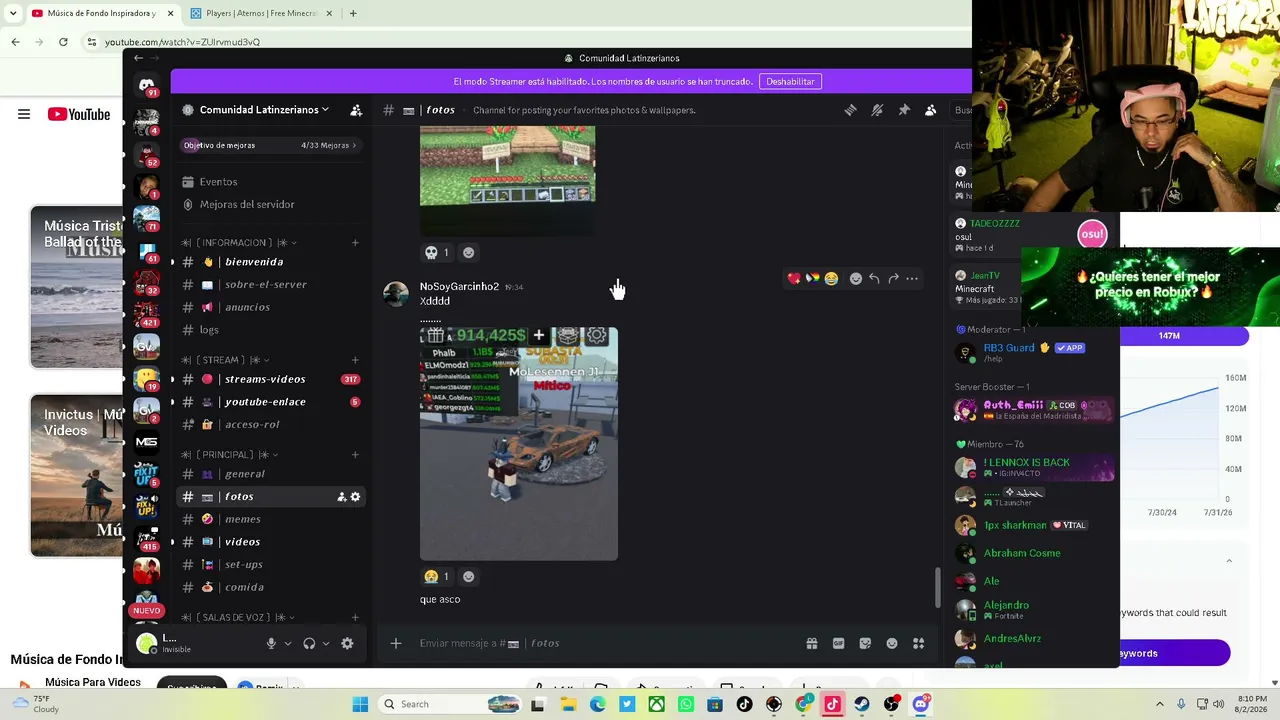Toggle the member list icon in header
This screenshot has height=720, width=1280.
point(931,110)
